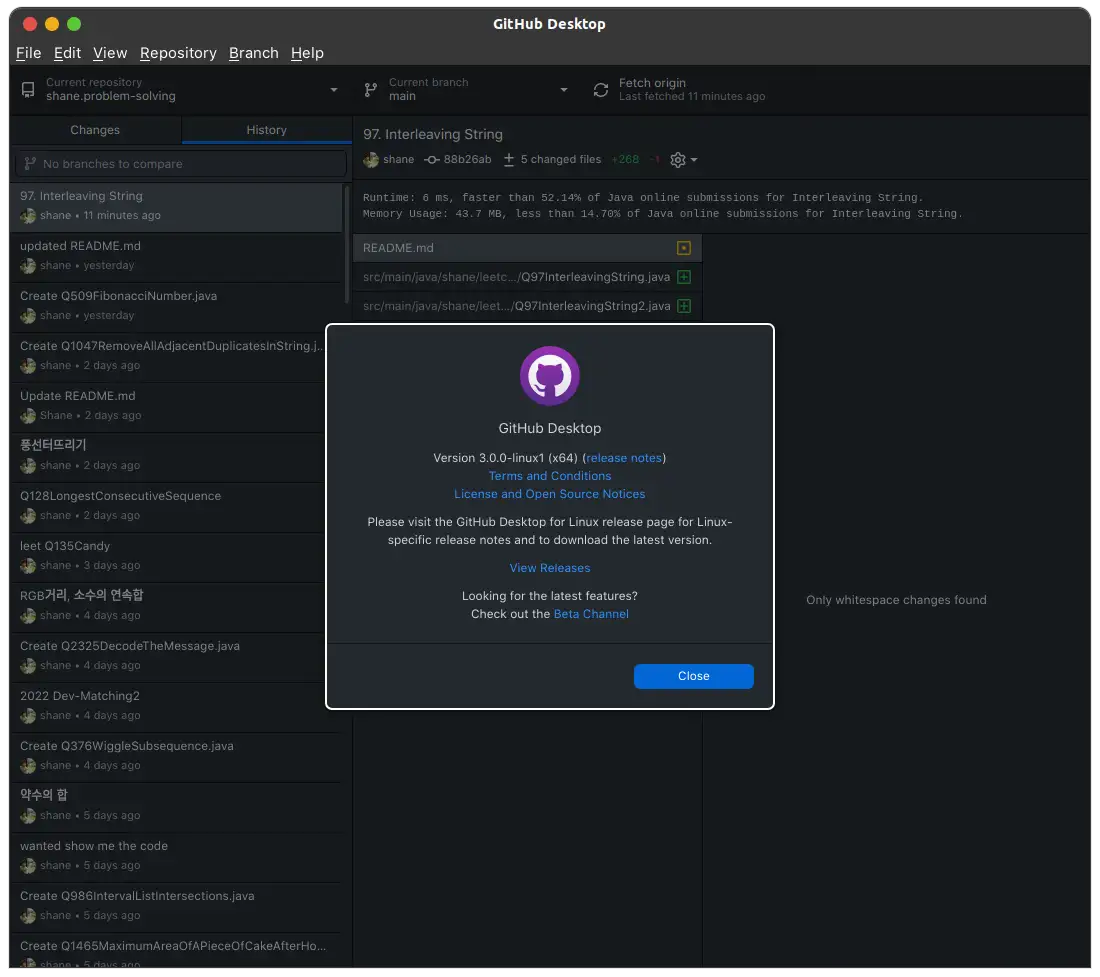Image resolution: width=1100 pixels, height=977 pixels.
Task: Click the avatar on the updated README.md commit
Action: pos(28,266)
